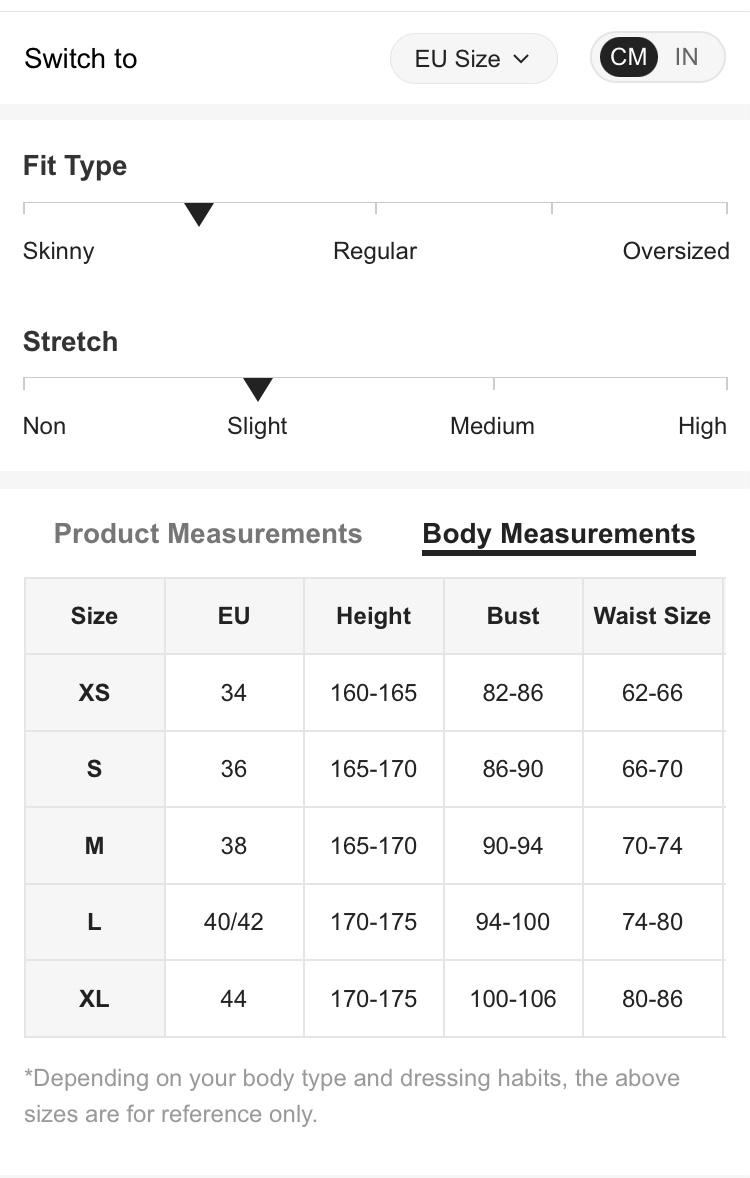Click the EU column header
Image resolution: width=750 pixels, height=1178 pixels.
(x=233, y=616)
